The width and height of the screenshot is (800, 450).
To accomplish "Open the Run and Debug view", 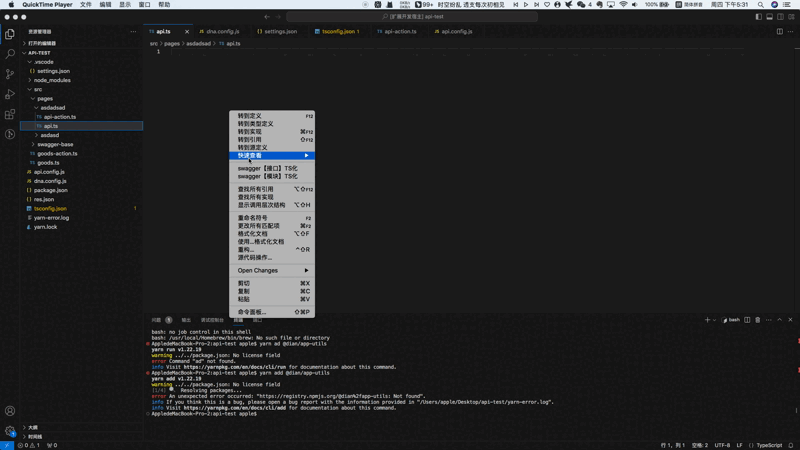I will tap(10, 94).
